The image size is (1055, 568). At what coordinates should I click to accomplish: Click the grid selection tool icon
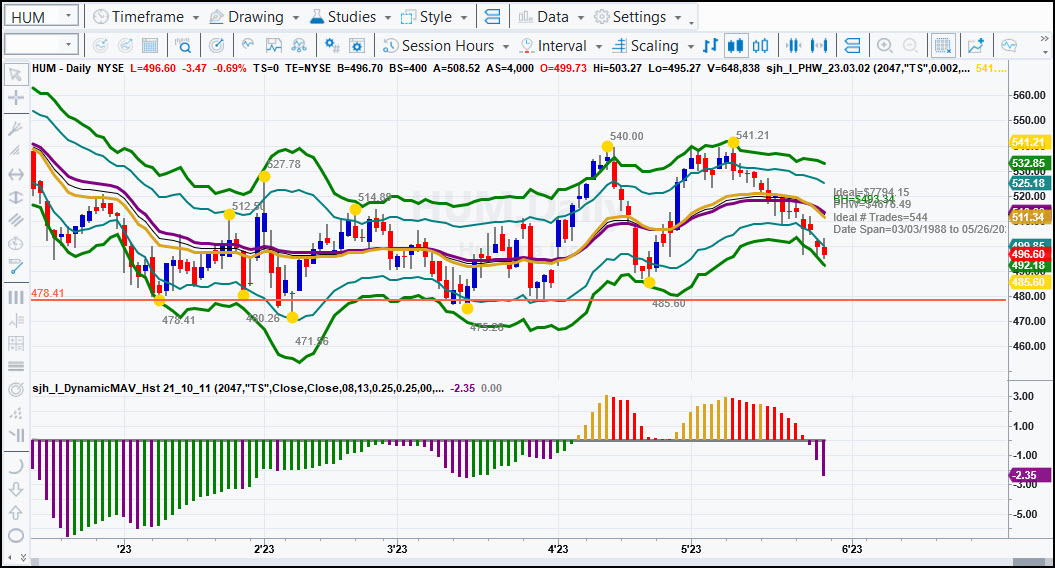click(943, 46)
